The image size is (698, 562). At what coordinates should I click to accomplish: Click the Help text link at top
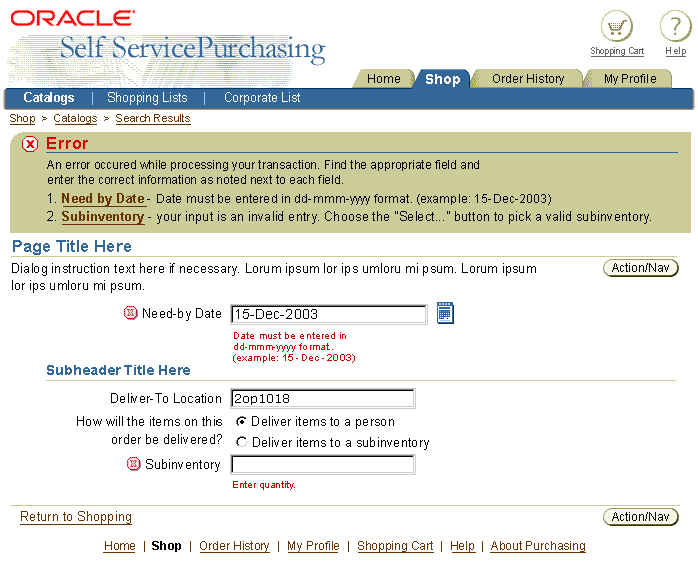(x=675, y=51)
